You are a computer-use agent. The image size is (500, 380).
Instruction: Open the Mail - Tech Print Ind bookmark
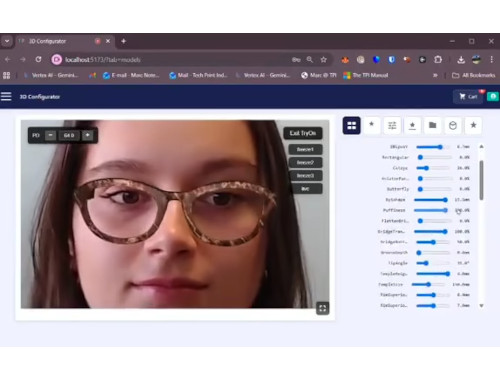198,75
